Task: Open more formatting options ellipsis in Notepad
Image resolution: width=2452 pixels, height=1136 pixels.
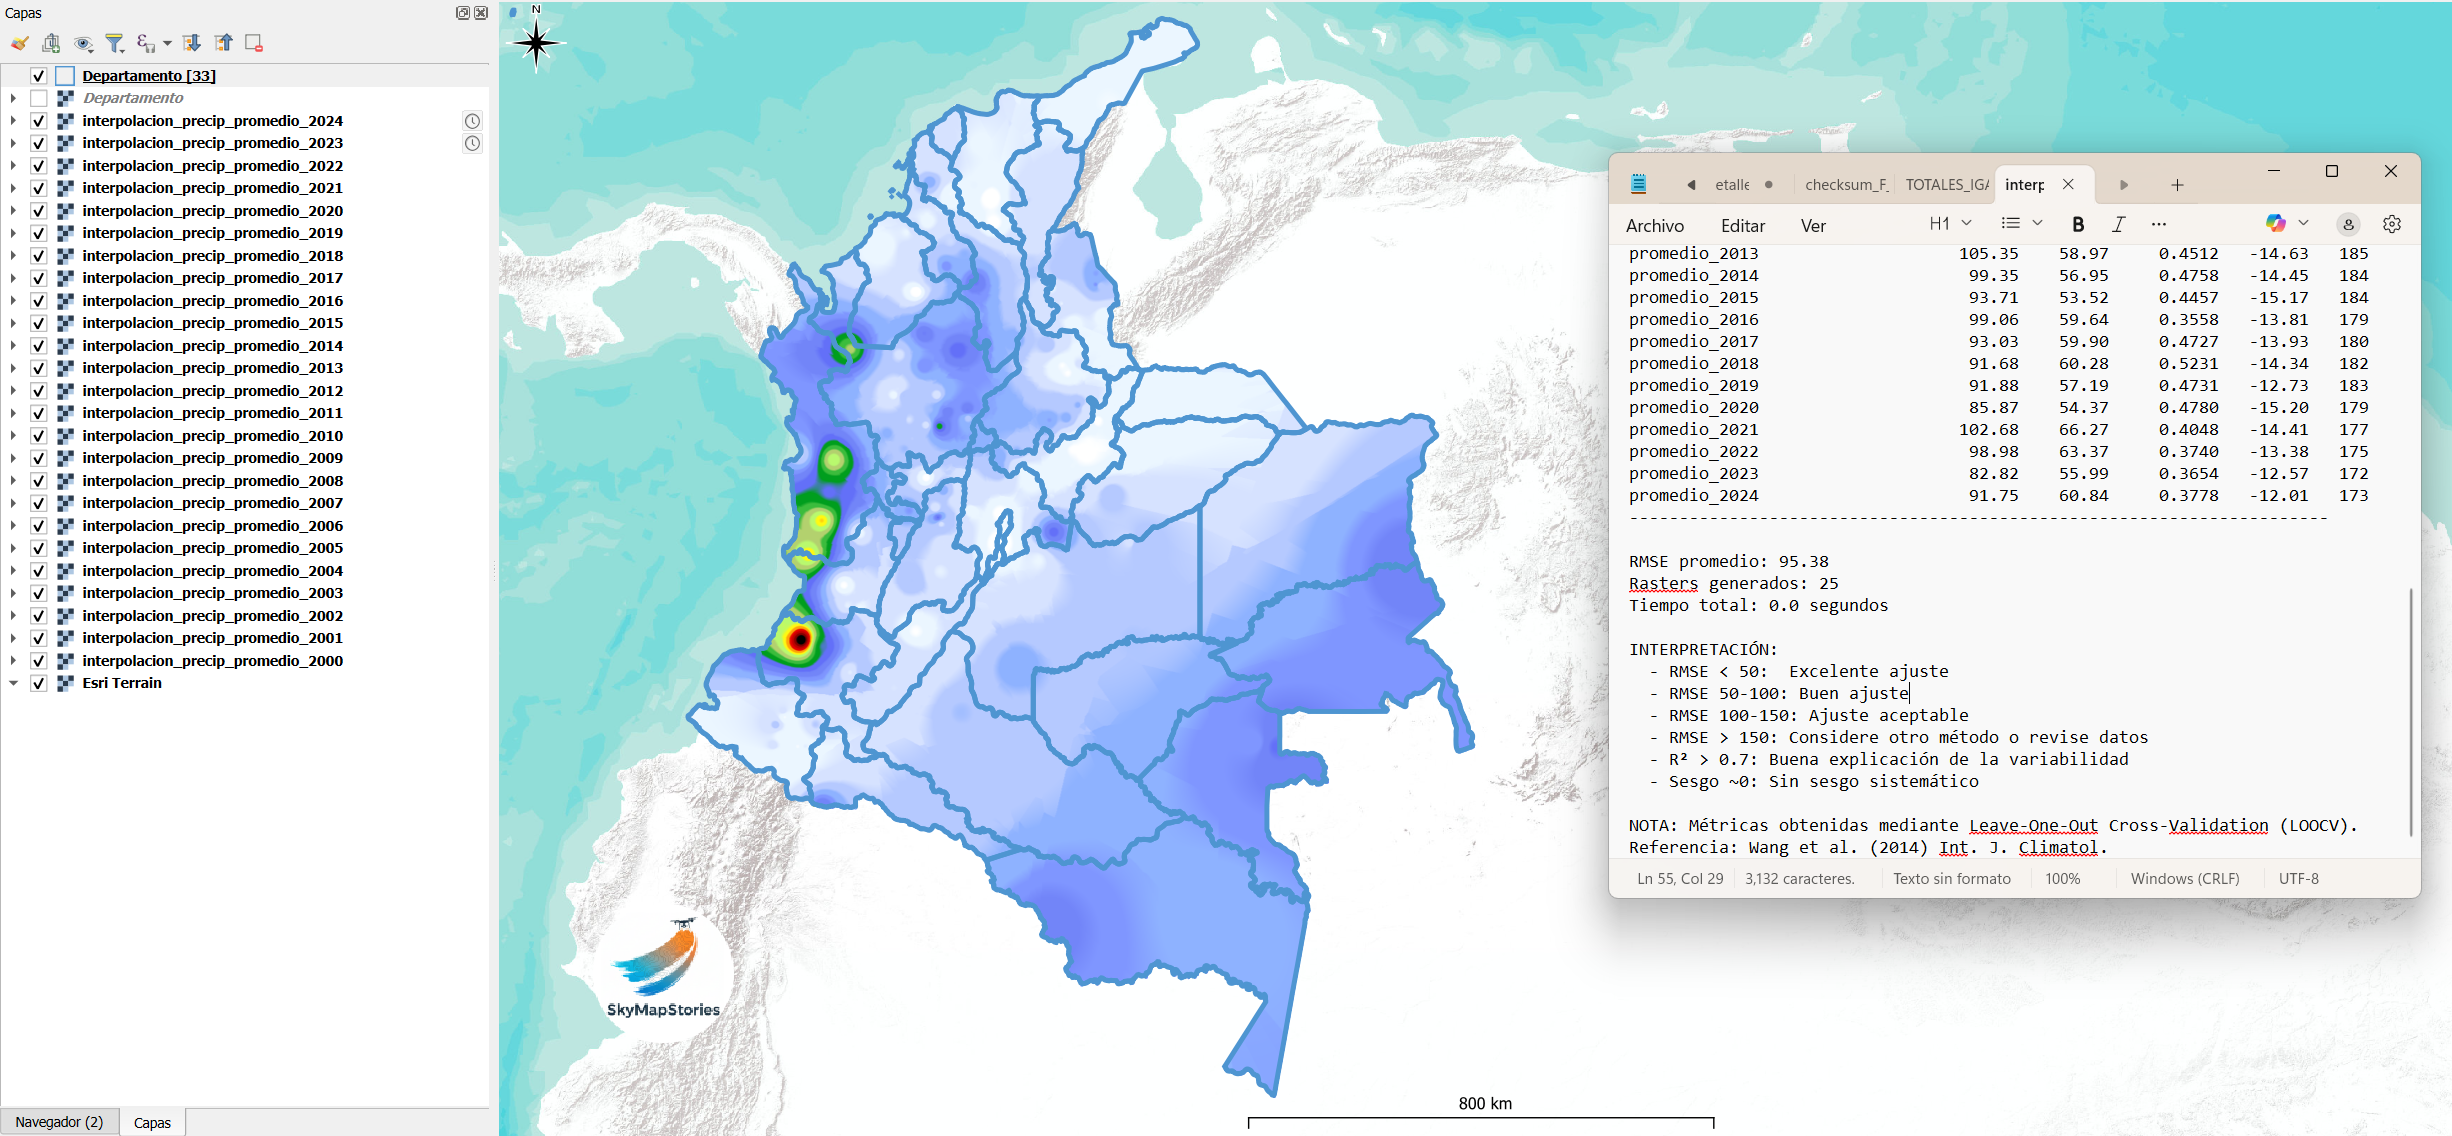Action: click(x=2159, y=224)
